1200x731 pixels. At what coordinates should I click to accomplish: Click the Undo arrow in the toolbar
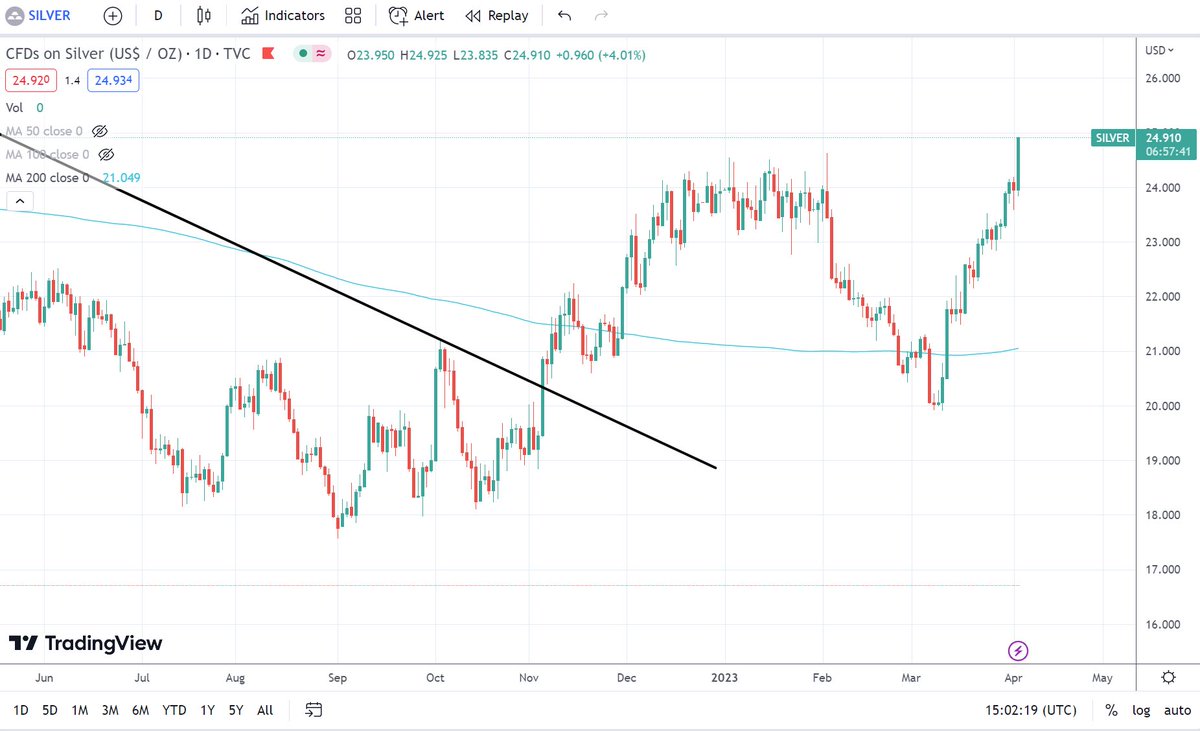pyautogui.click(x=561, y=15)
